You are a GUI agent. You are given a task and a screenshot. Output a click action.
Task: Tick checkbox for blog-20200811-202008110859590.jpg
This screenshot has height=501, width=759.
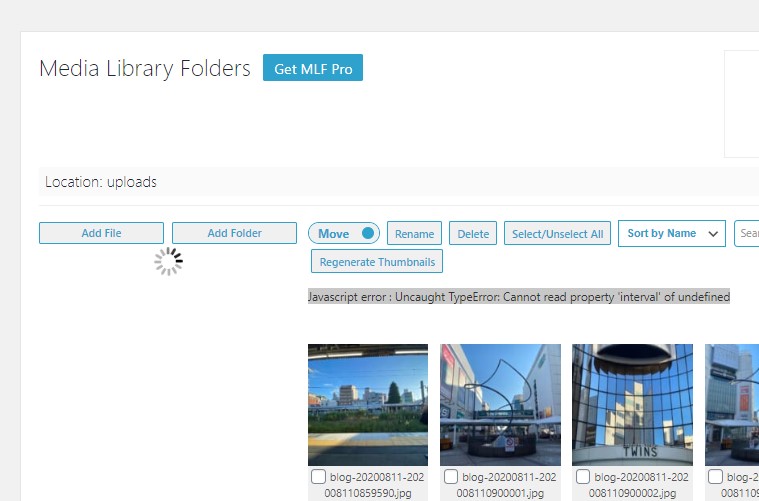(318, 477)
